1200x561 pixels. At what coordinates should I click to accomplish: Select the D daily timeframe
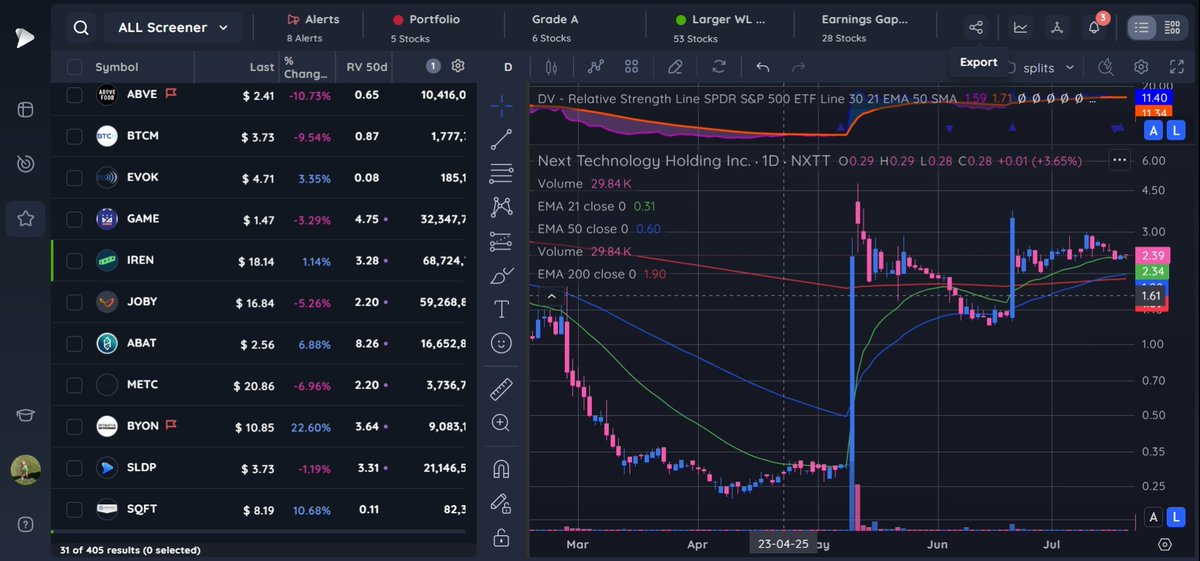click(x=508, y=67)
